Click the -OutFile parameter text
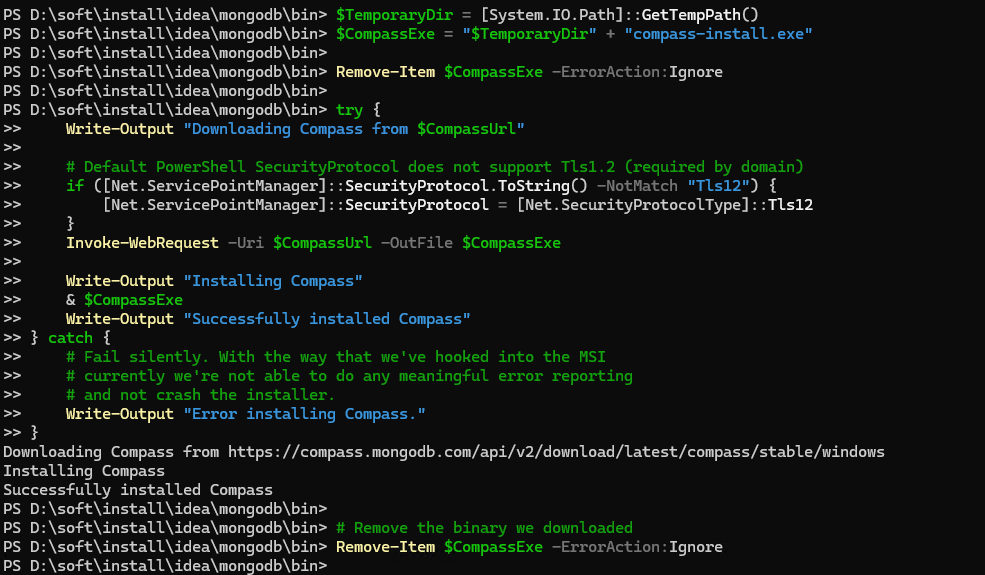This screenshot has height=575, width=985. [416, 243]
